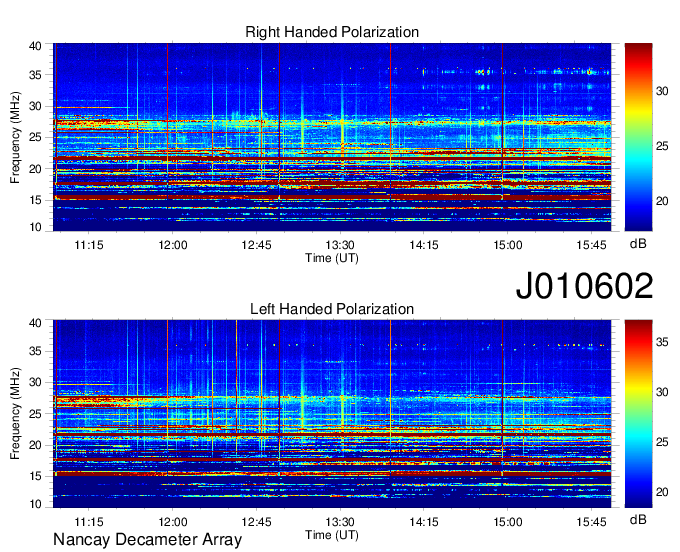This screenshot has width=680, height=552.
Task: Click the 15 MHz tick of Left Handed plot
Action: pos(35,477)
